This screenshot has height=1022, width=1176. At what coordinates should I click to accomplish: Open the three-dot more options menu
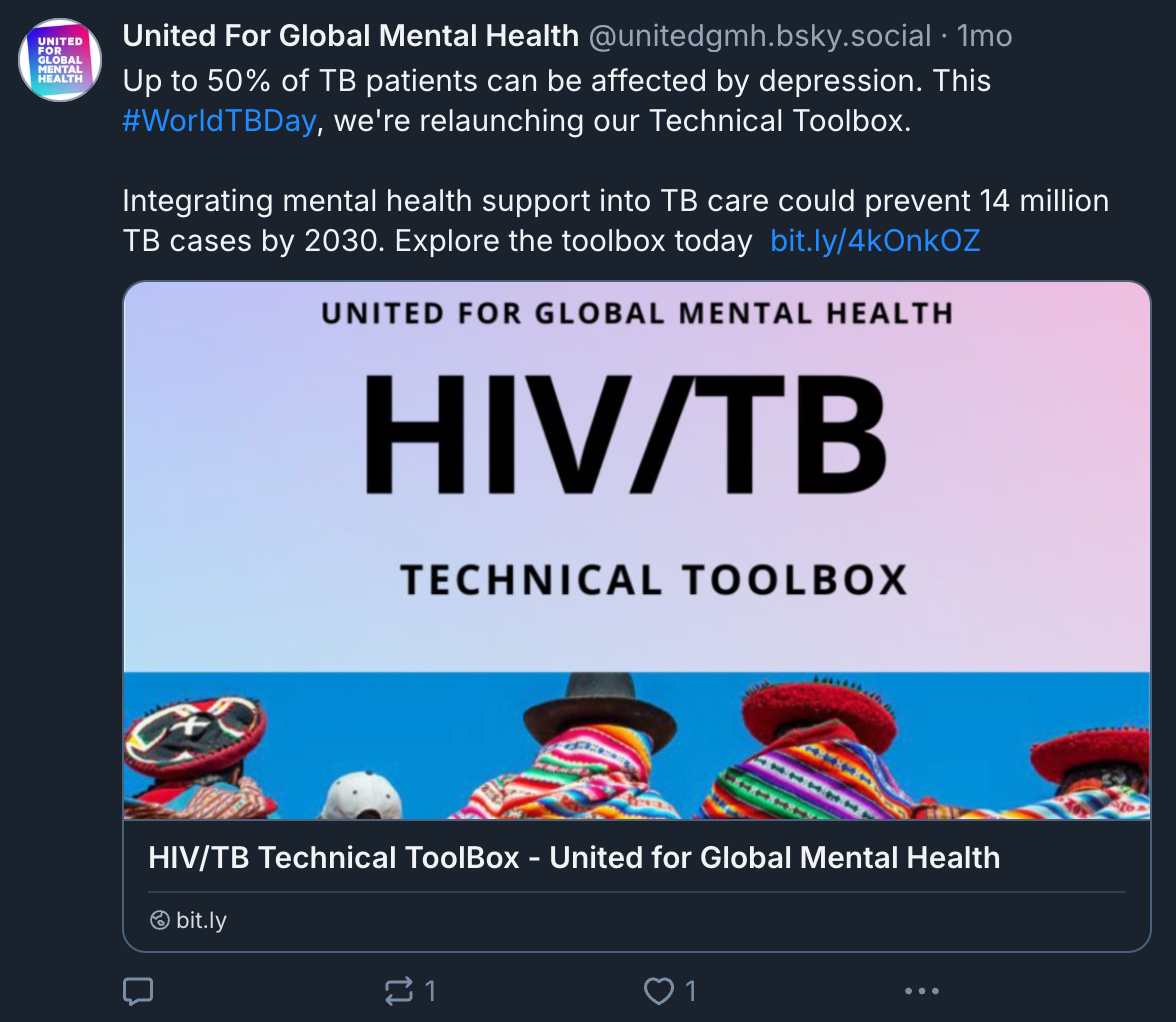(922, 991)
